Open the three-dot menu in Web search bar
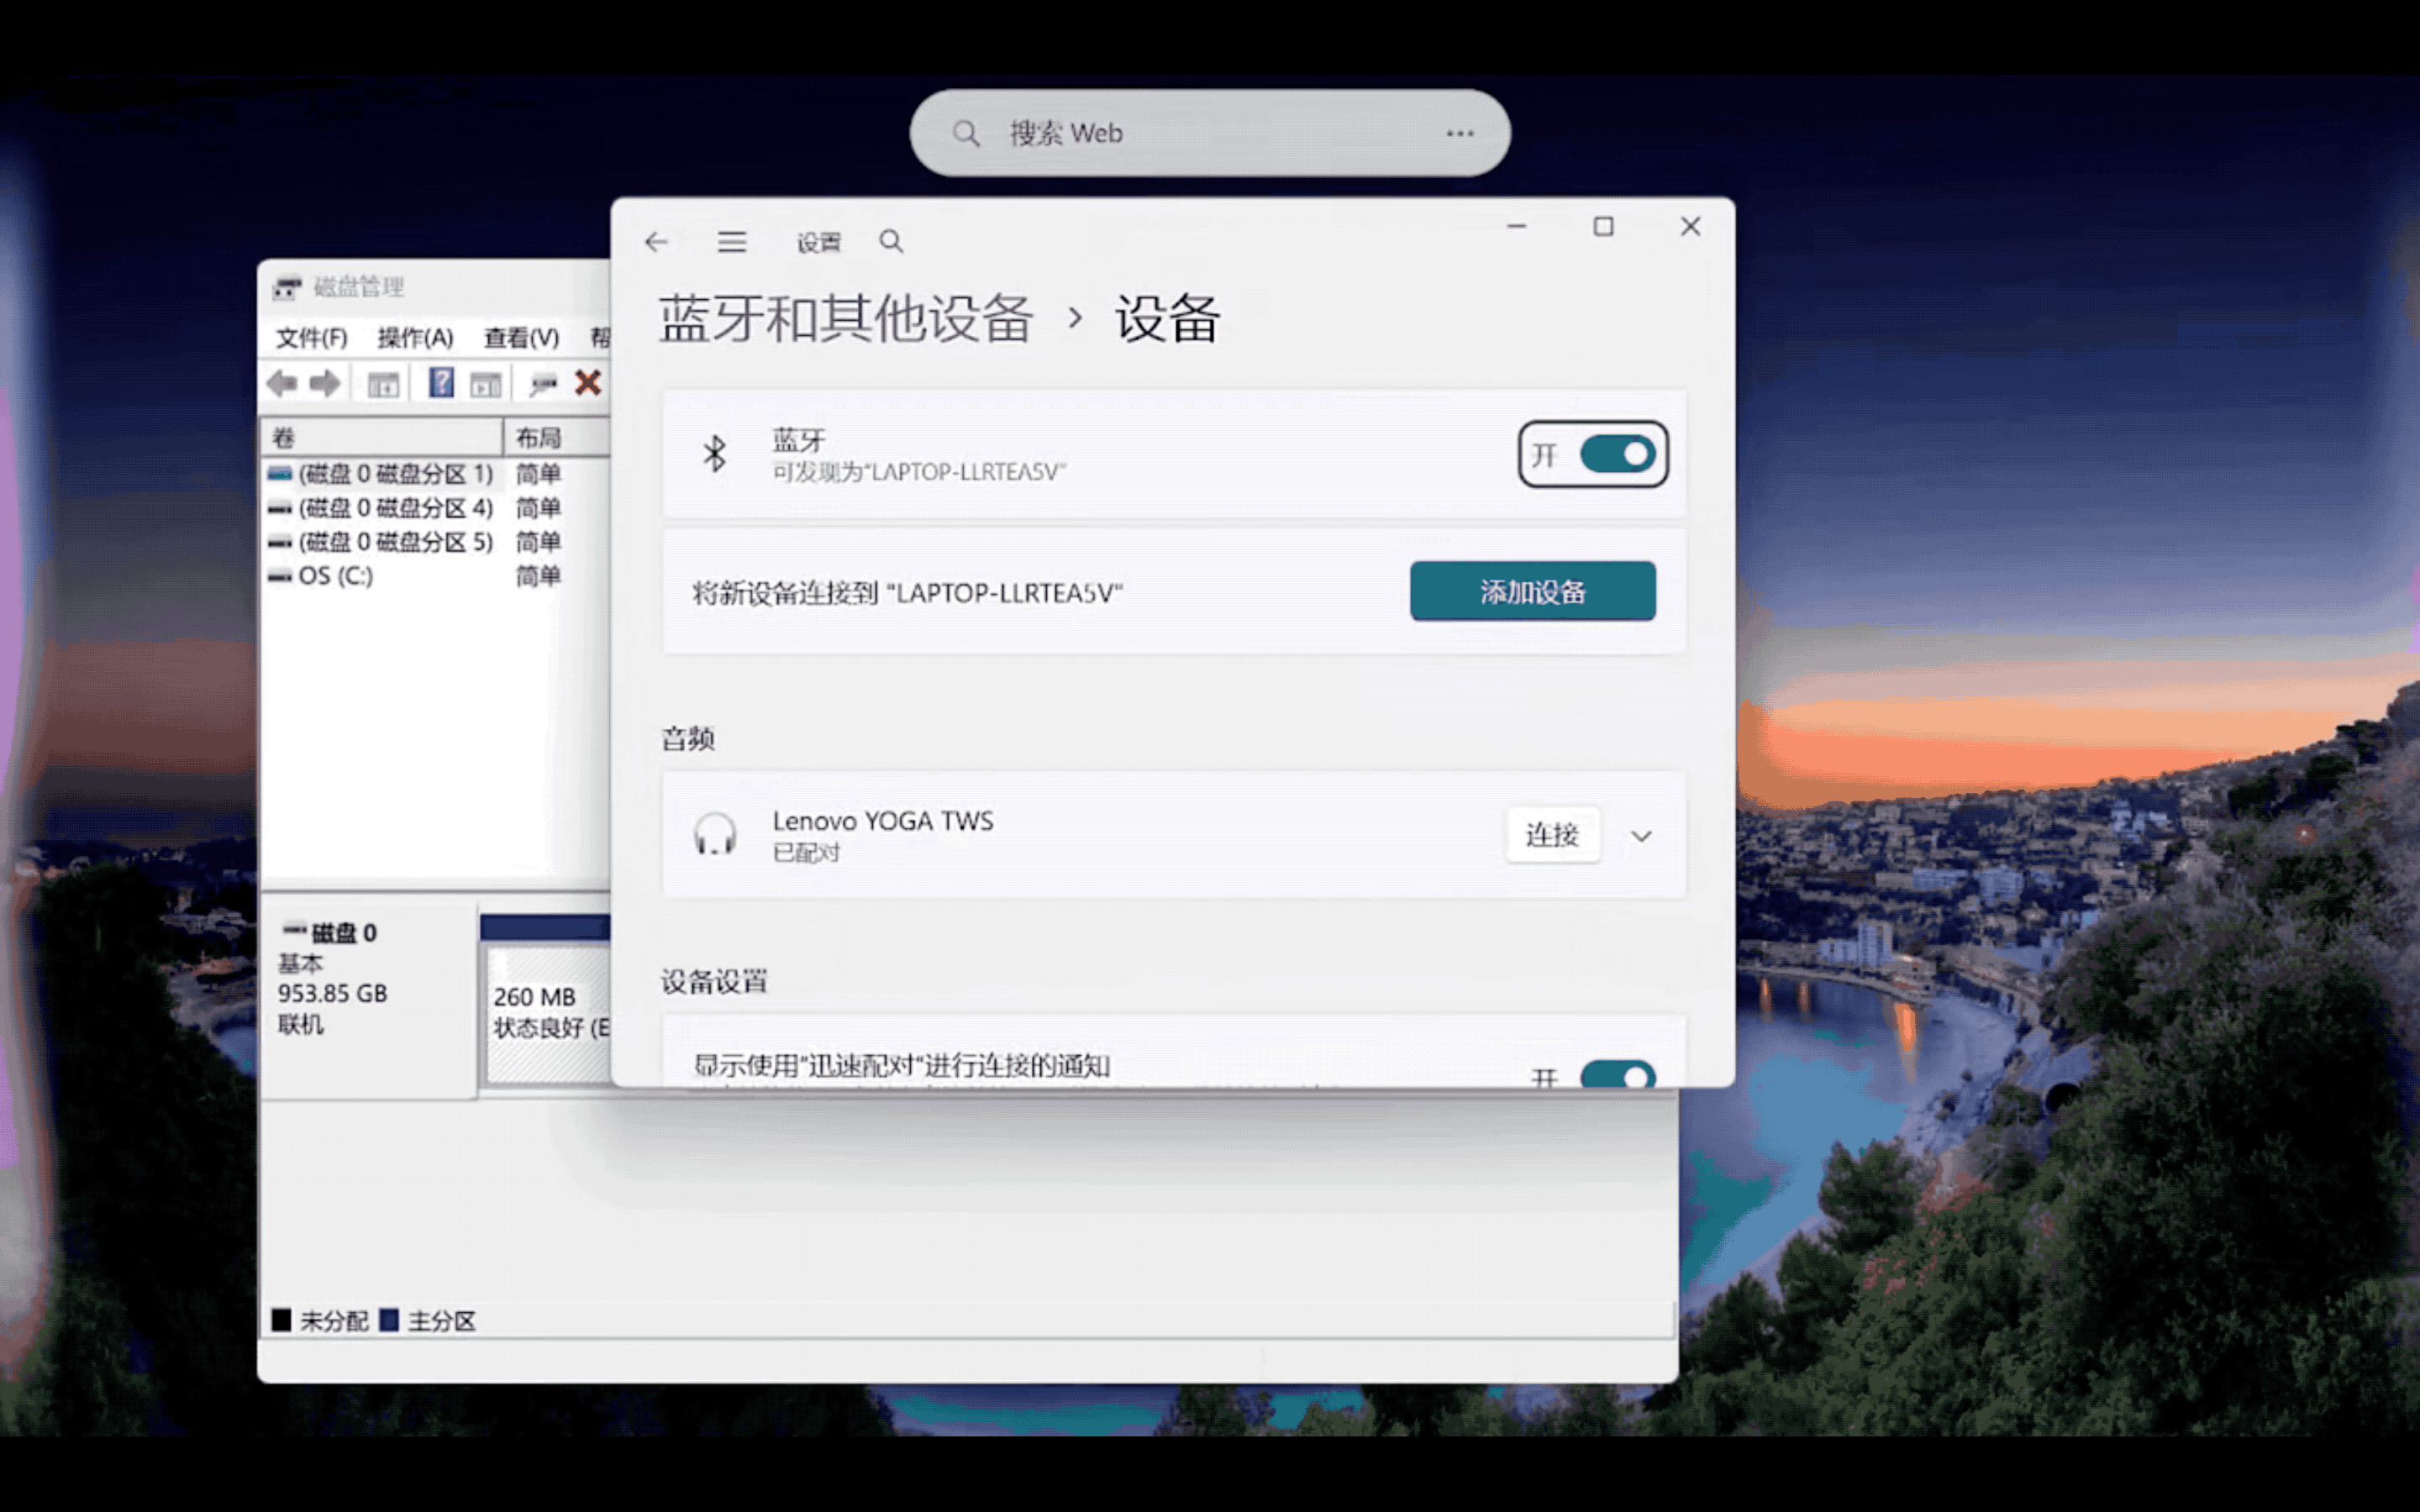Viewport: 2420px width, 1512px height. [1459, 133]
